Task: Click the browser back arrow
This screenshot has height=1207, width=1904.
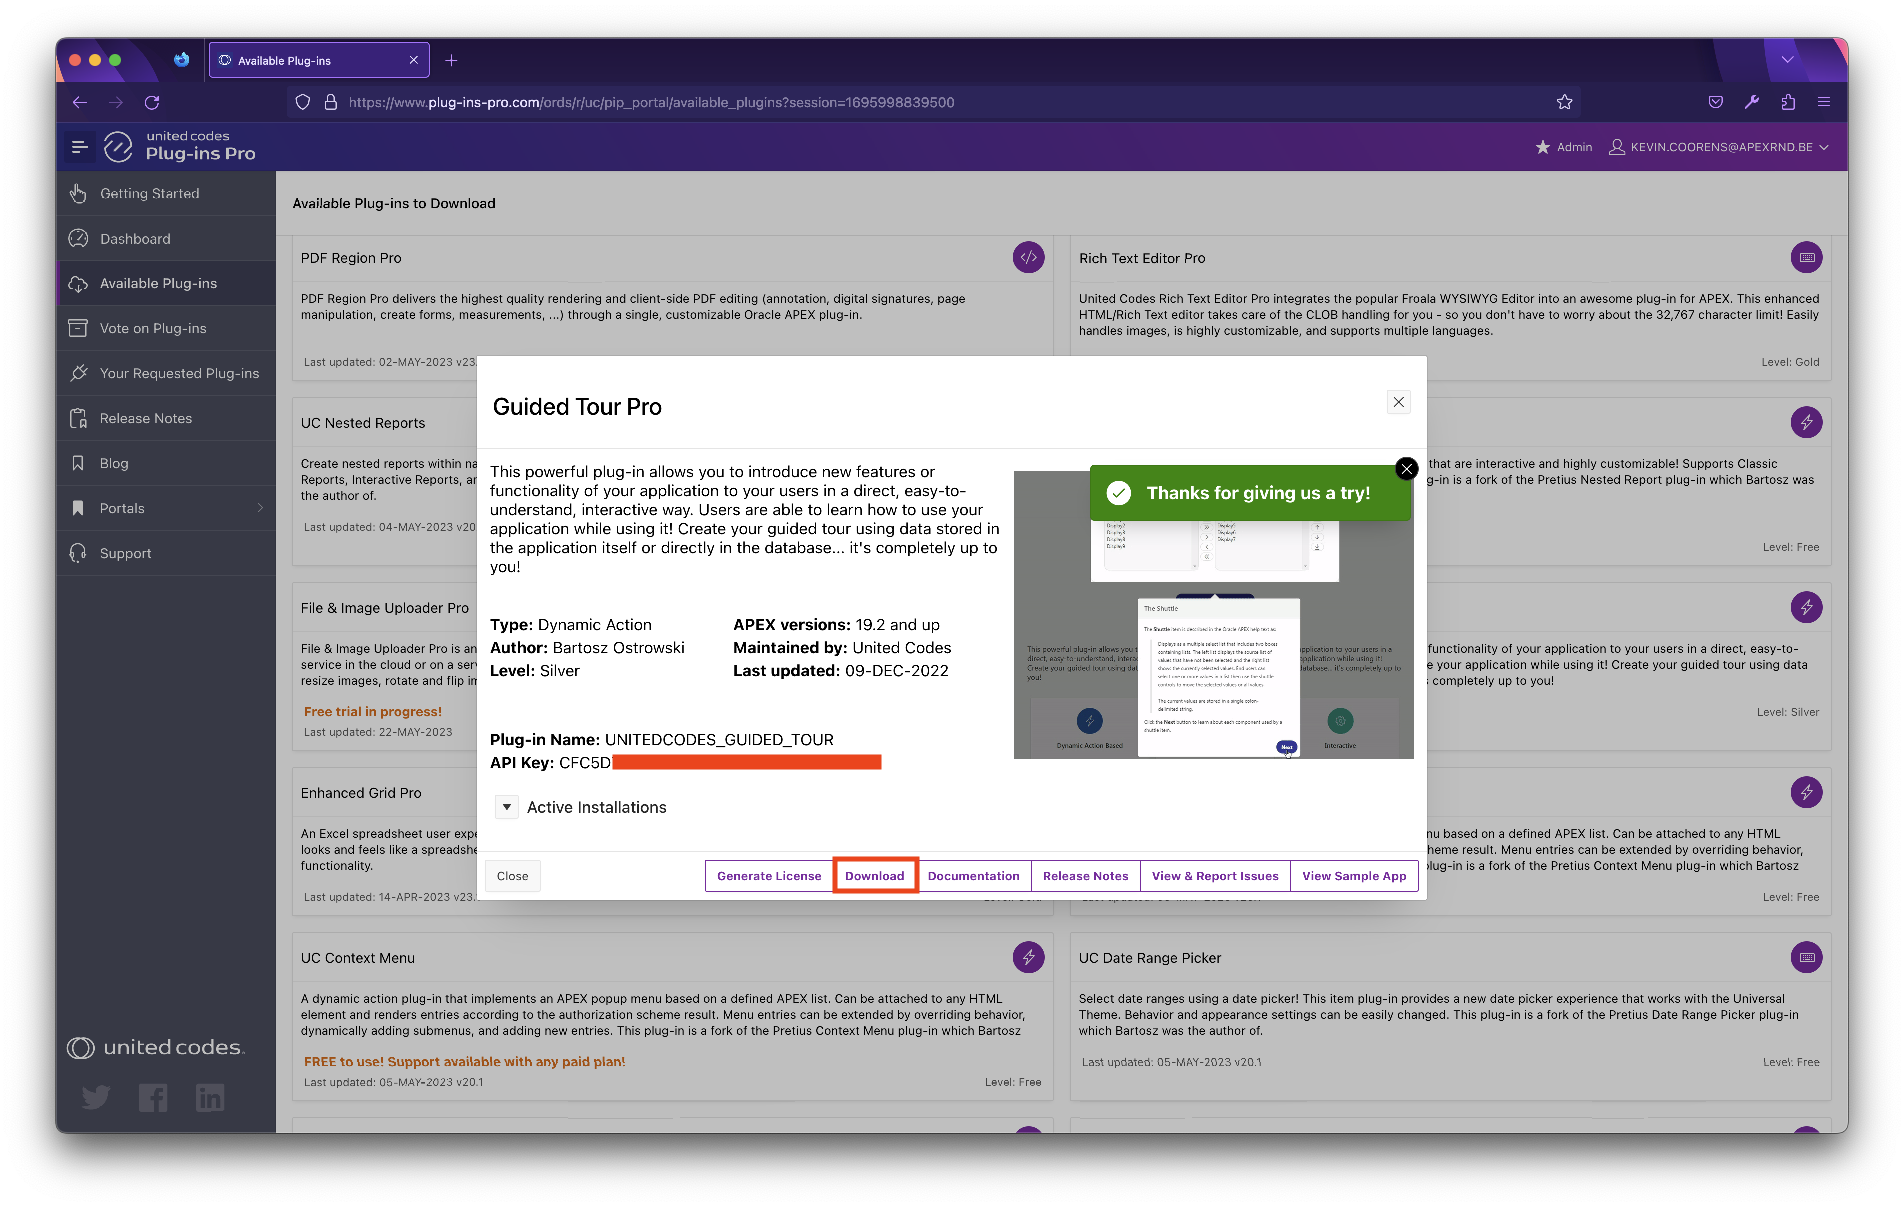Action: point(80,102)
